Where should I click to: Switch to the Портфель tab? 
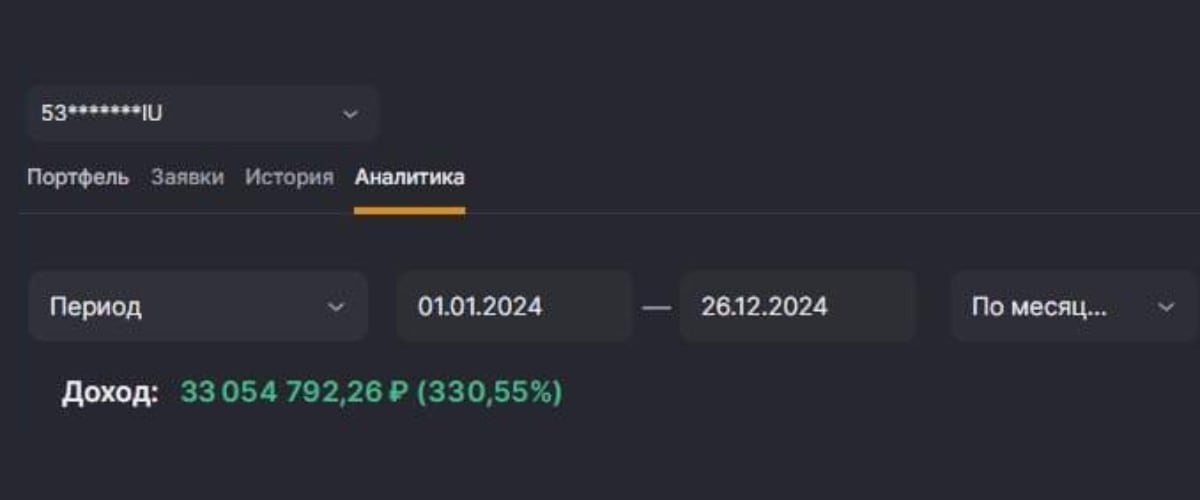click(x=78, y=177)
